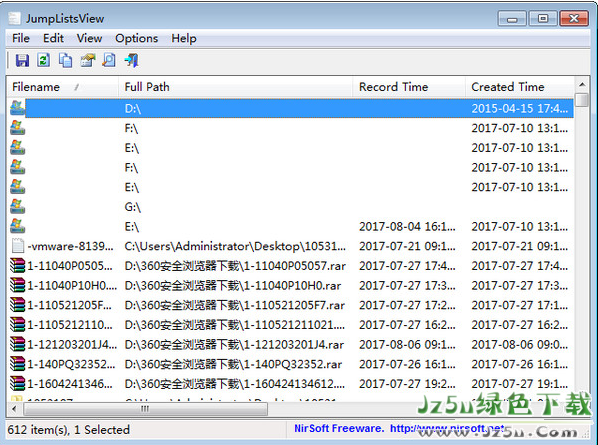Click the C:\Users\Administrator\Desktop\10531... path
Viewport: 598px width, 445px height.
tap(235, 246)
